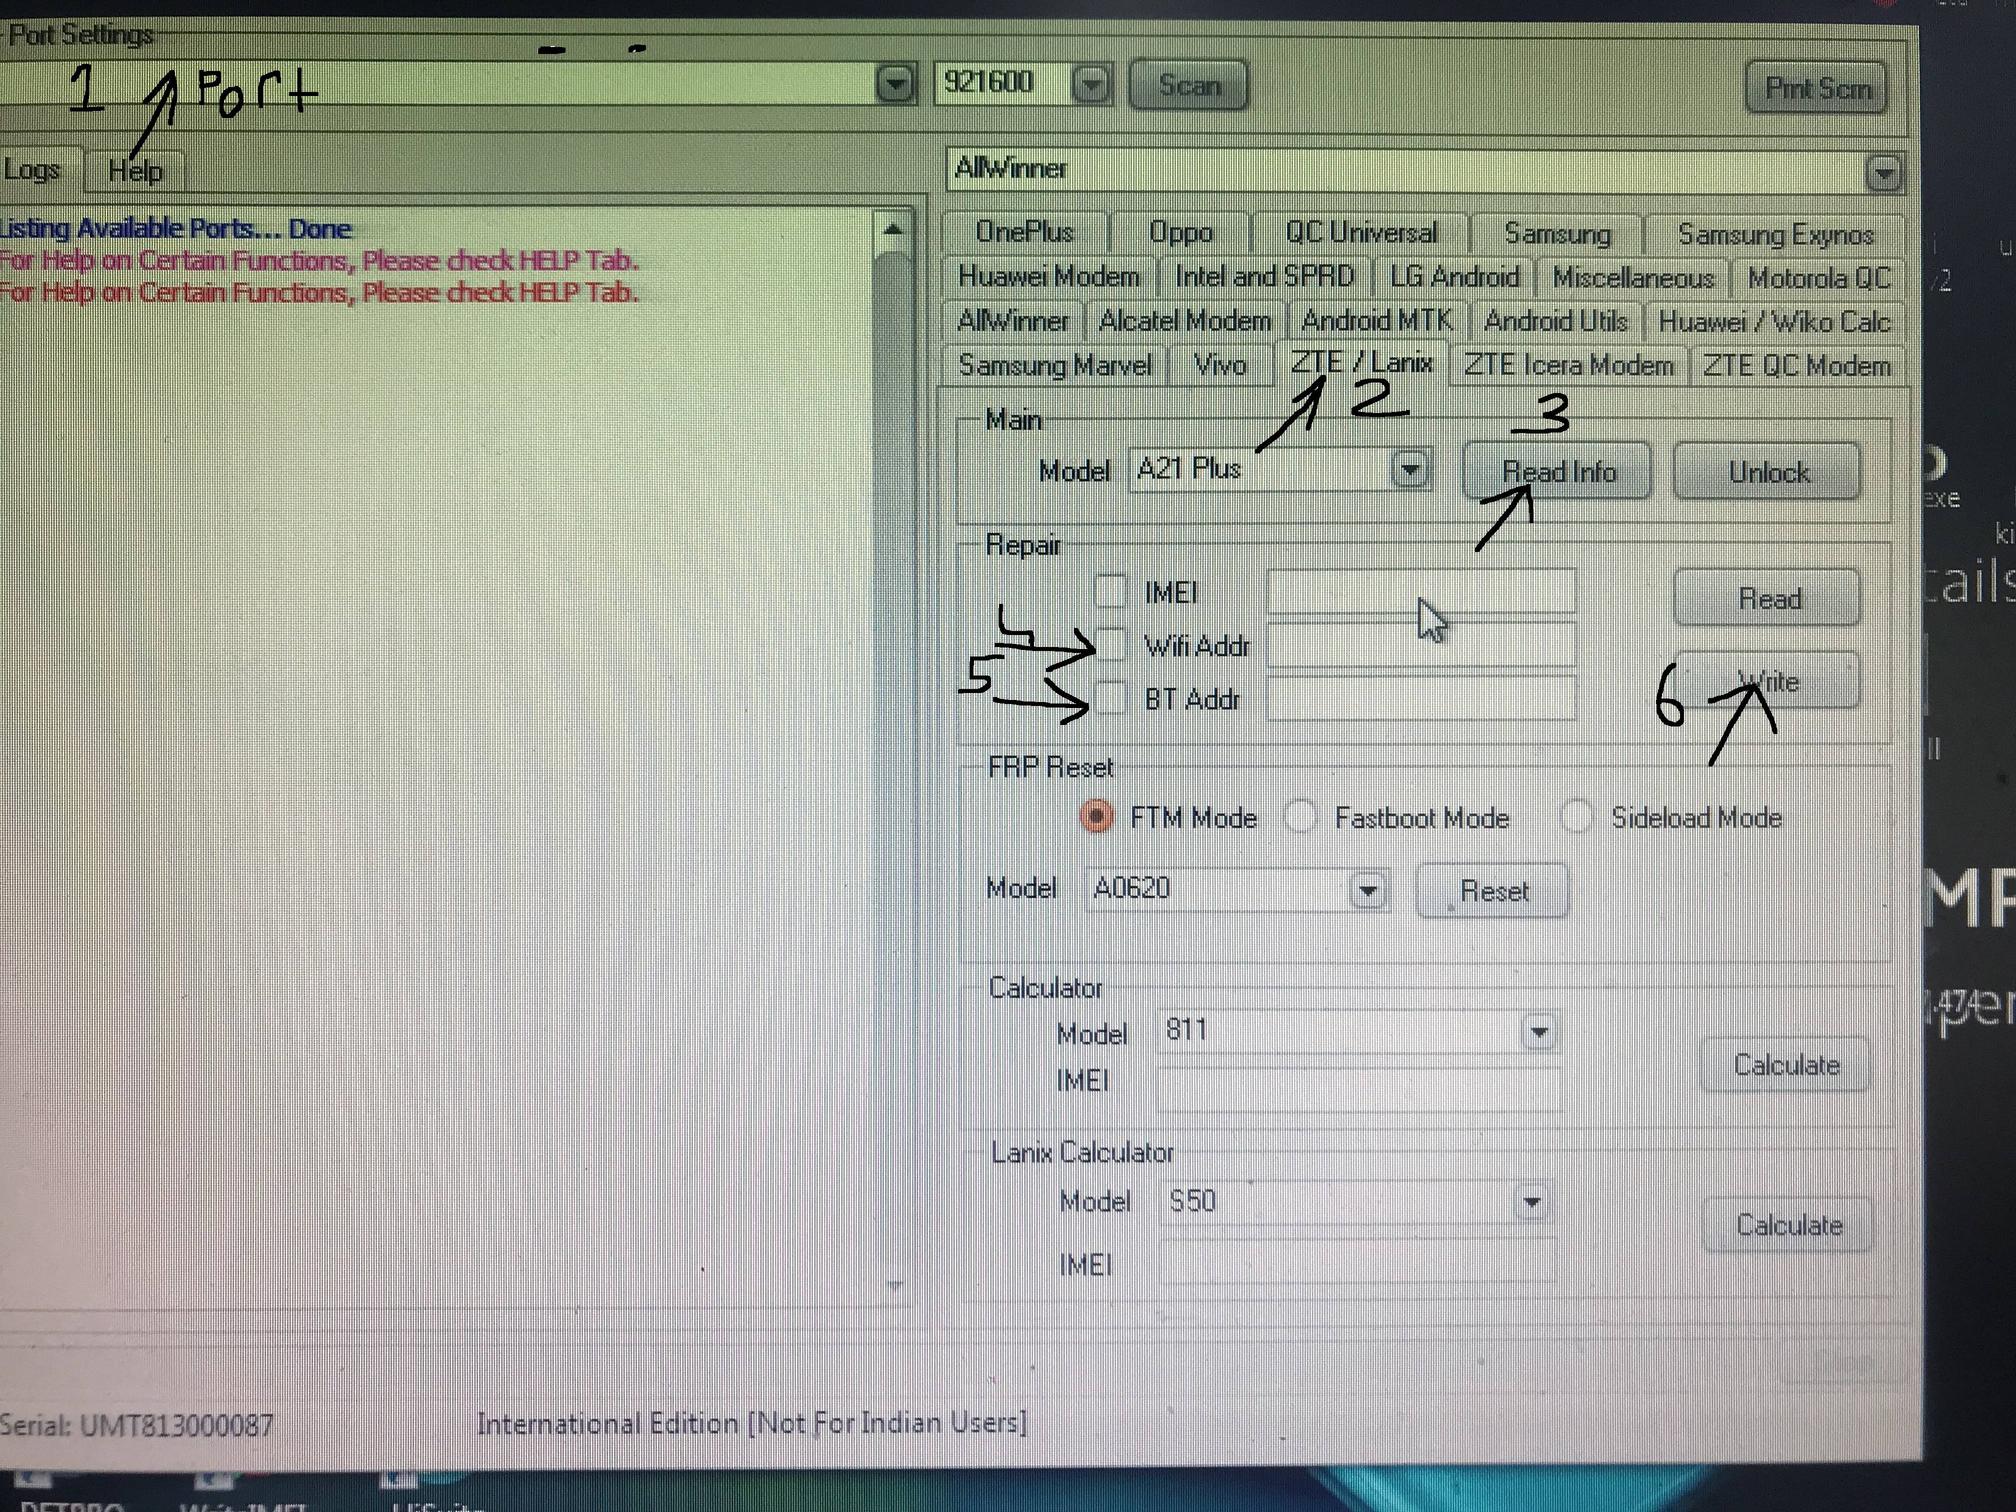The height and width of the screenshot is (1512, 2016).
Task: Open the Android MTK tab
Action: pos(1376,321)
